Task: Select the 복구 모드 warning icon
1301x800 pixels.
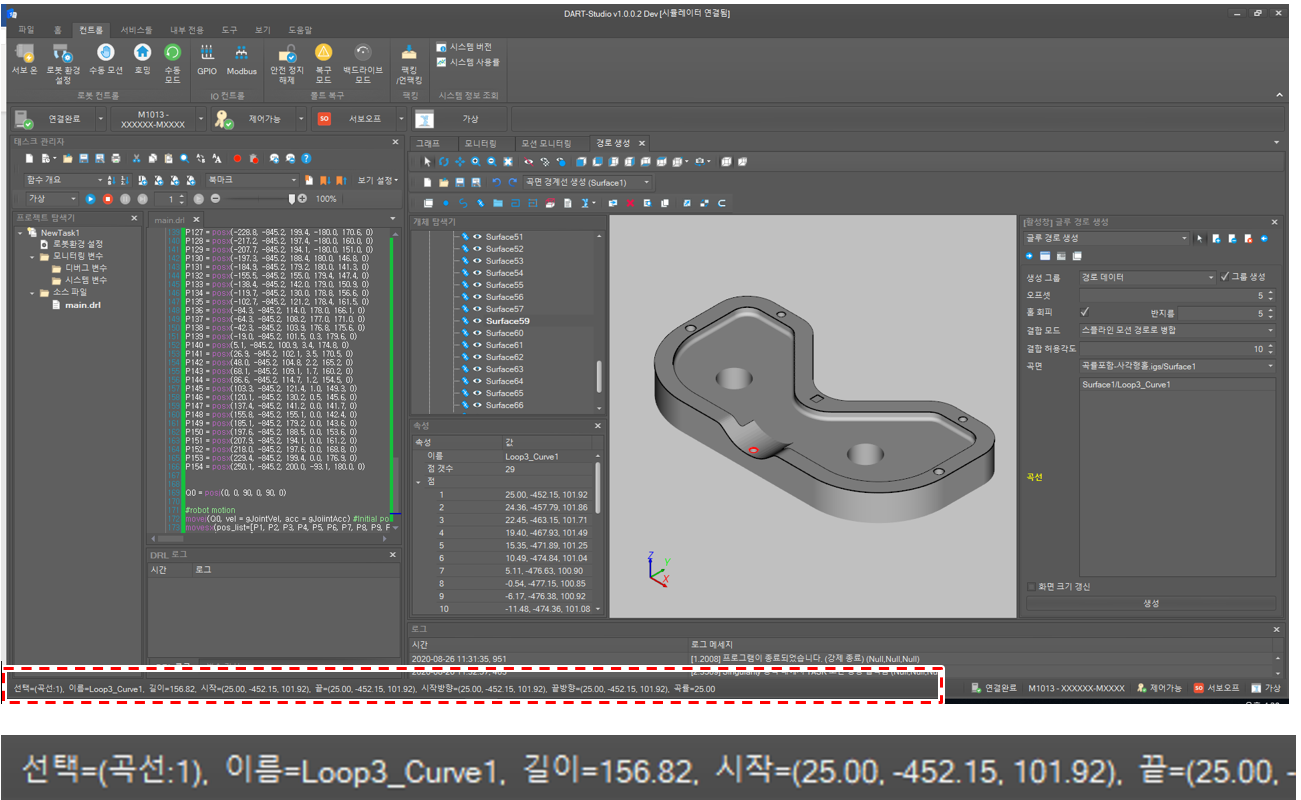Action: (x=323, y=53)
